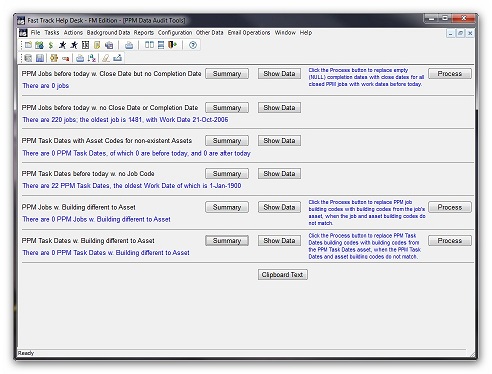Screen dimensions: 492x374
Task: Click Show Data for PPM Jobs w. Building different
Action: tap(279, 207)
